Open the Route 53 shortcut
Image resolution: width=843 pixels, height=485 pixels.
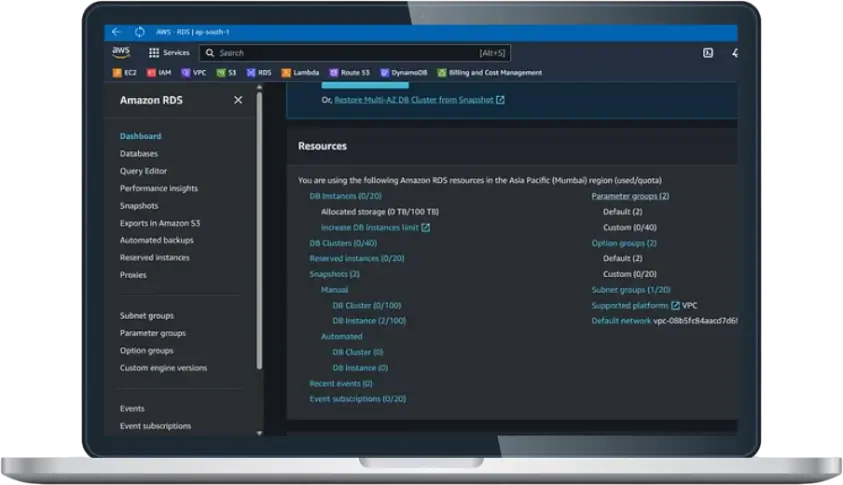[349, 73]
